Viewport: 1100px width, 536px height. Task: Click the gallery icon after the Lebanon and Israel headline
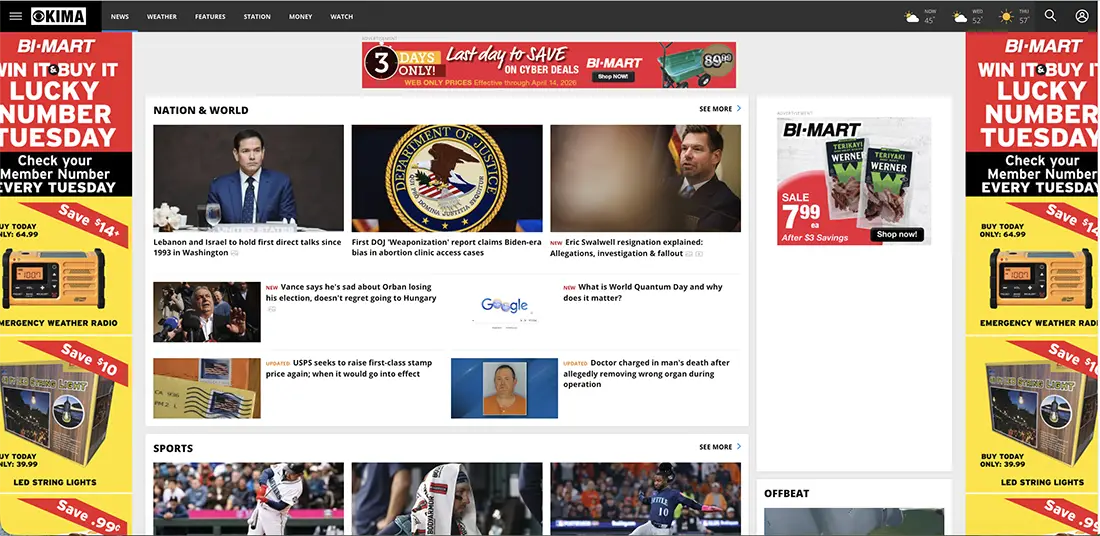coord(234,253)
